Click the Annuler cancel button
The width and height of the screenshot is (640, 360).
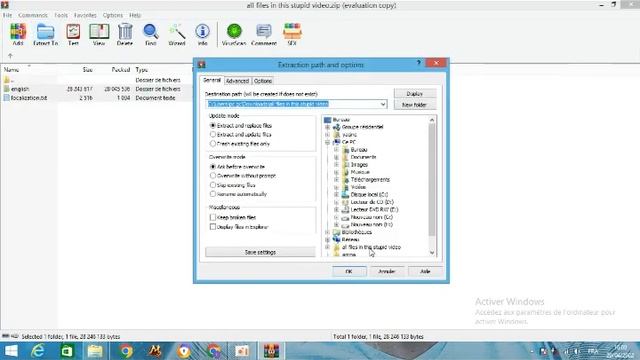tap(387, 271)
